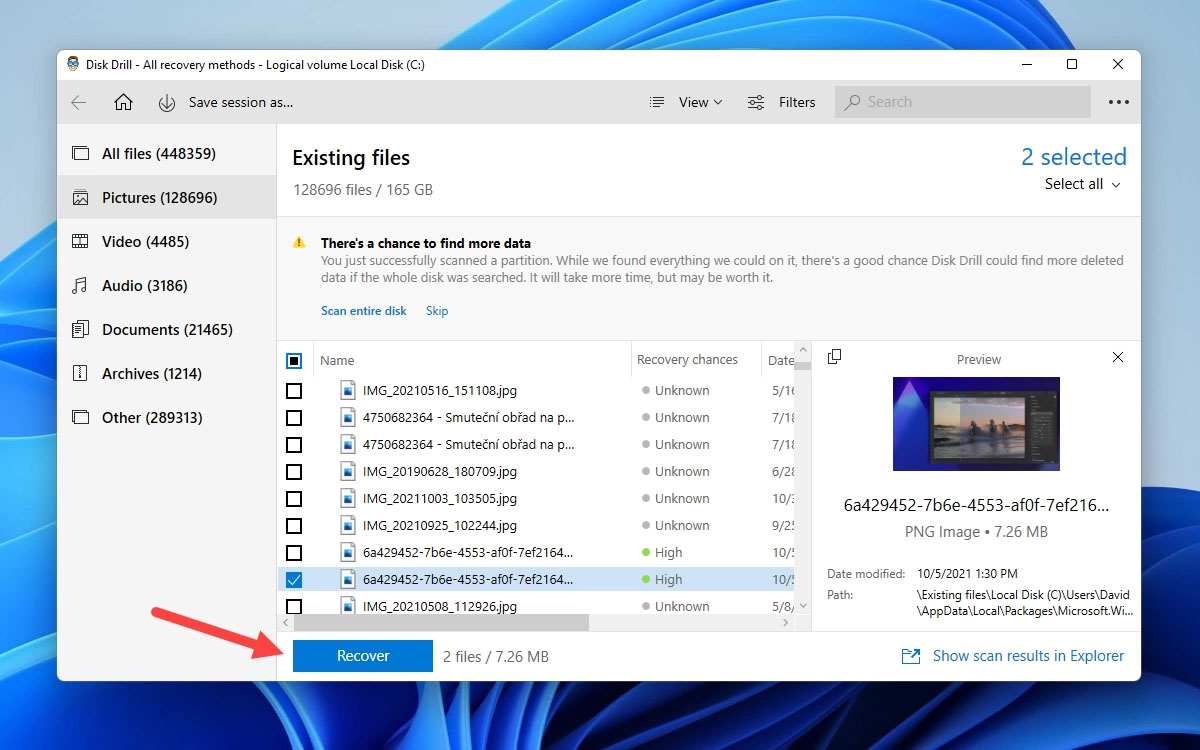The height and width of the screenshot is (750, 1200).
Task: Select All files (448359) category
Action: click(167, 154)
